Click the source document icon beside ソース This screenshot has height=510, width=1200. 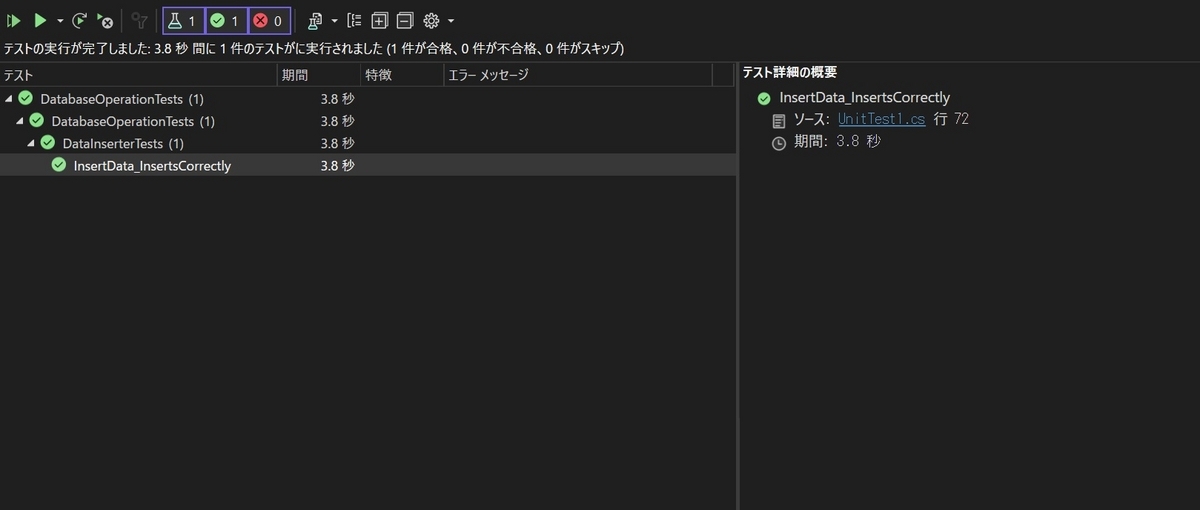click(779, 120)
